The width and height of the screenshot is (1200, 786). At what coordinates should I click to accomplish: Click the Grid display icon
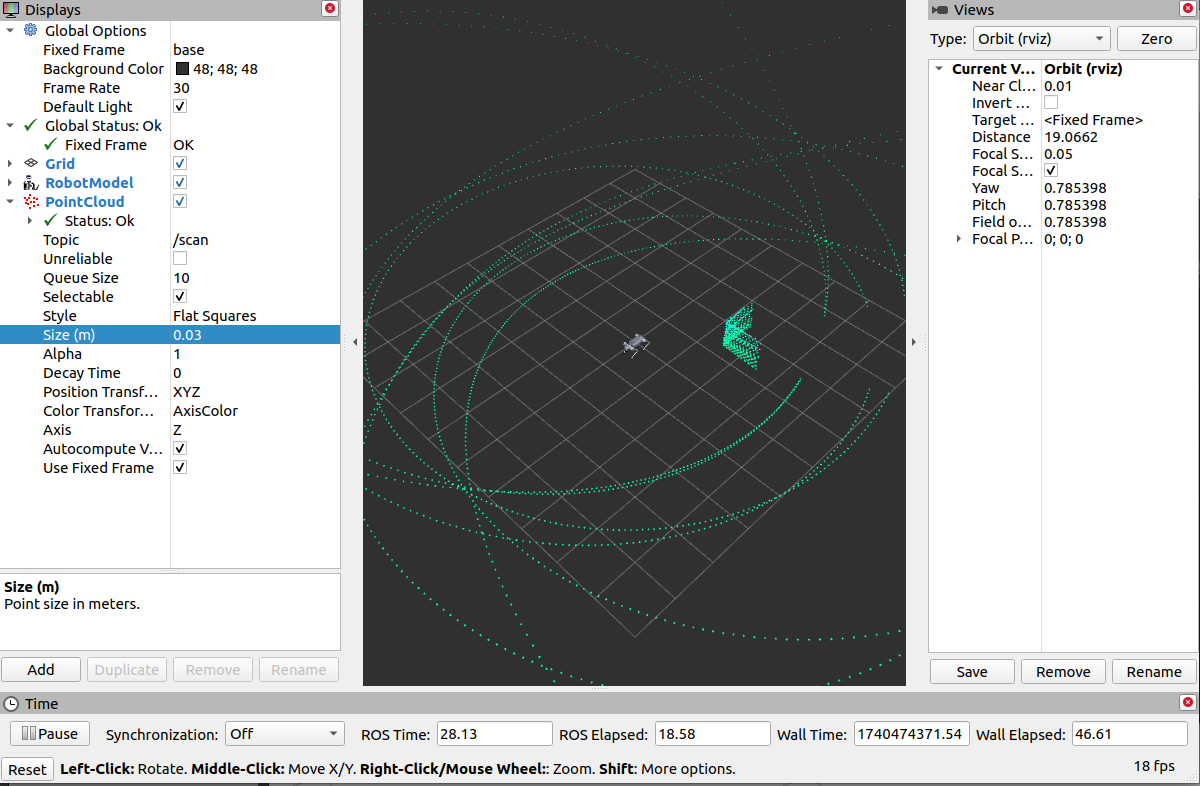click(x=31, y=164)
